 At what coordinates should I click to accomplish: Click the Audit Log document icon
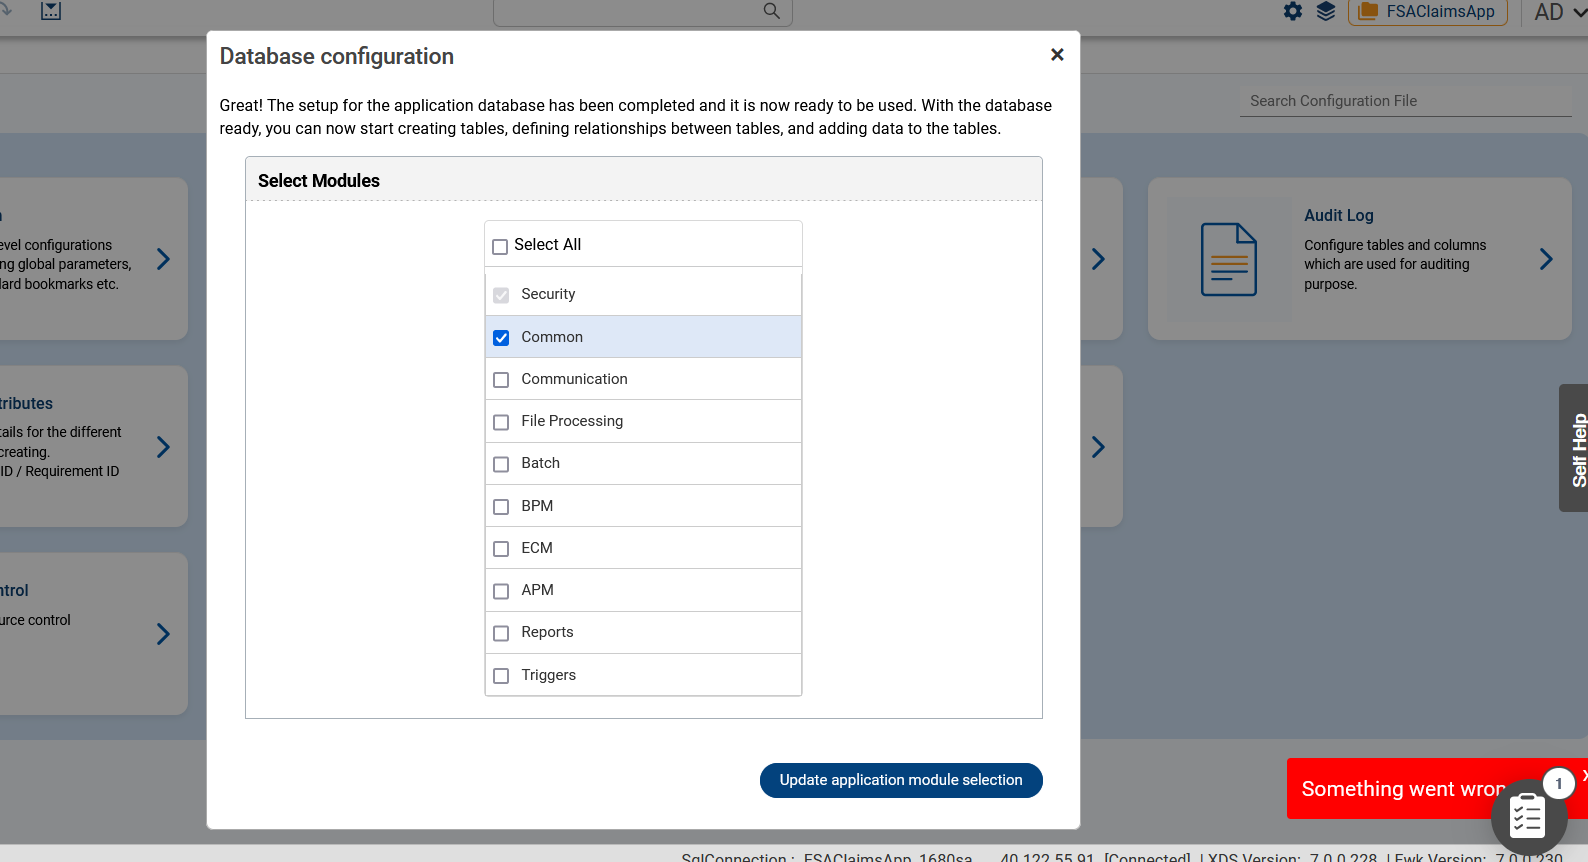tap(1229, 259)
